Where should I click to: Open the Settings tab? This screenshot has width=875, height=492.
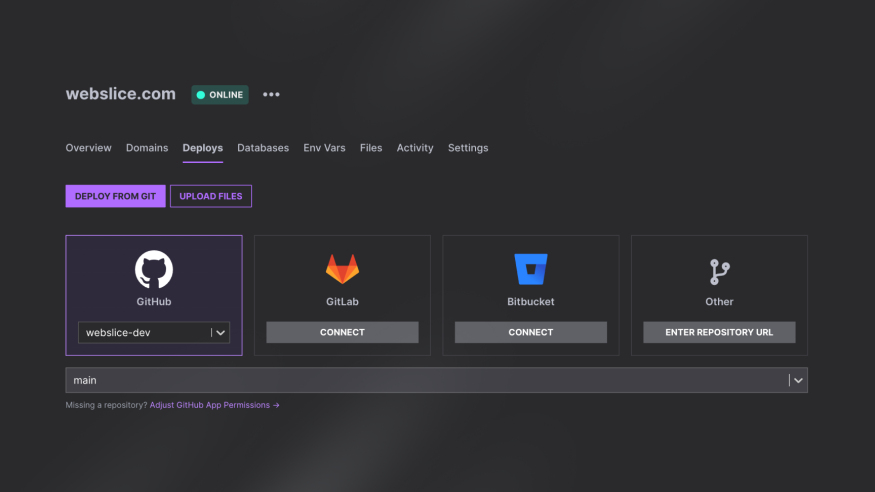(468, 148)
